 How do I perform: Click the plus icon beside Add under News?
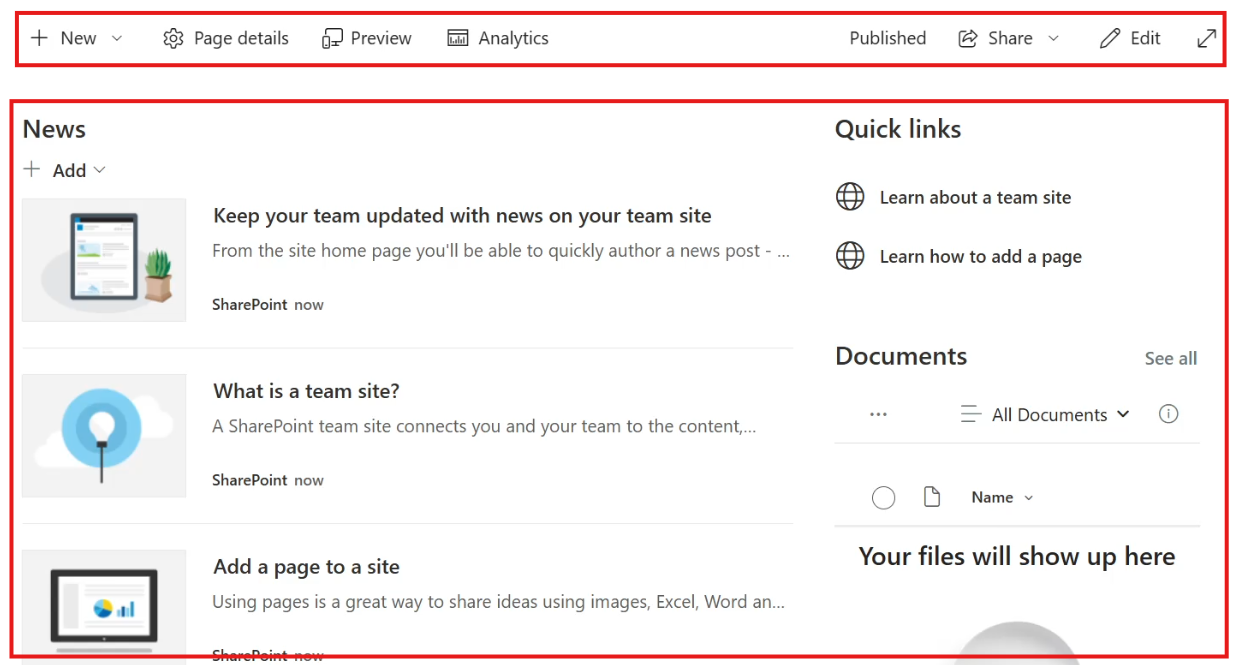(x=32, y=169)
